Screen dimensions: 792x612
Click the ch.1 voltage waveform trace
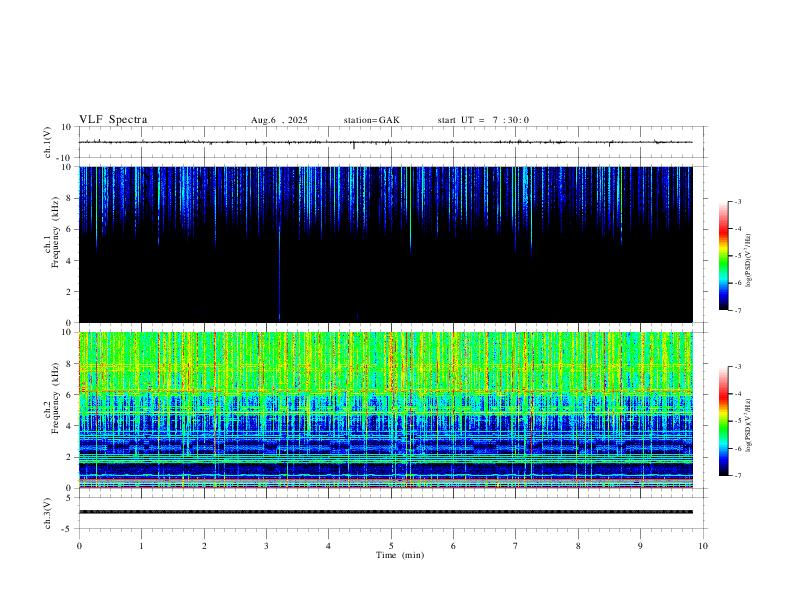(x=385, y=142)
